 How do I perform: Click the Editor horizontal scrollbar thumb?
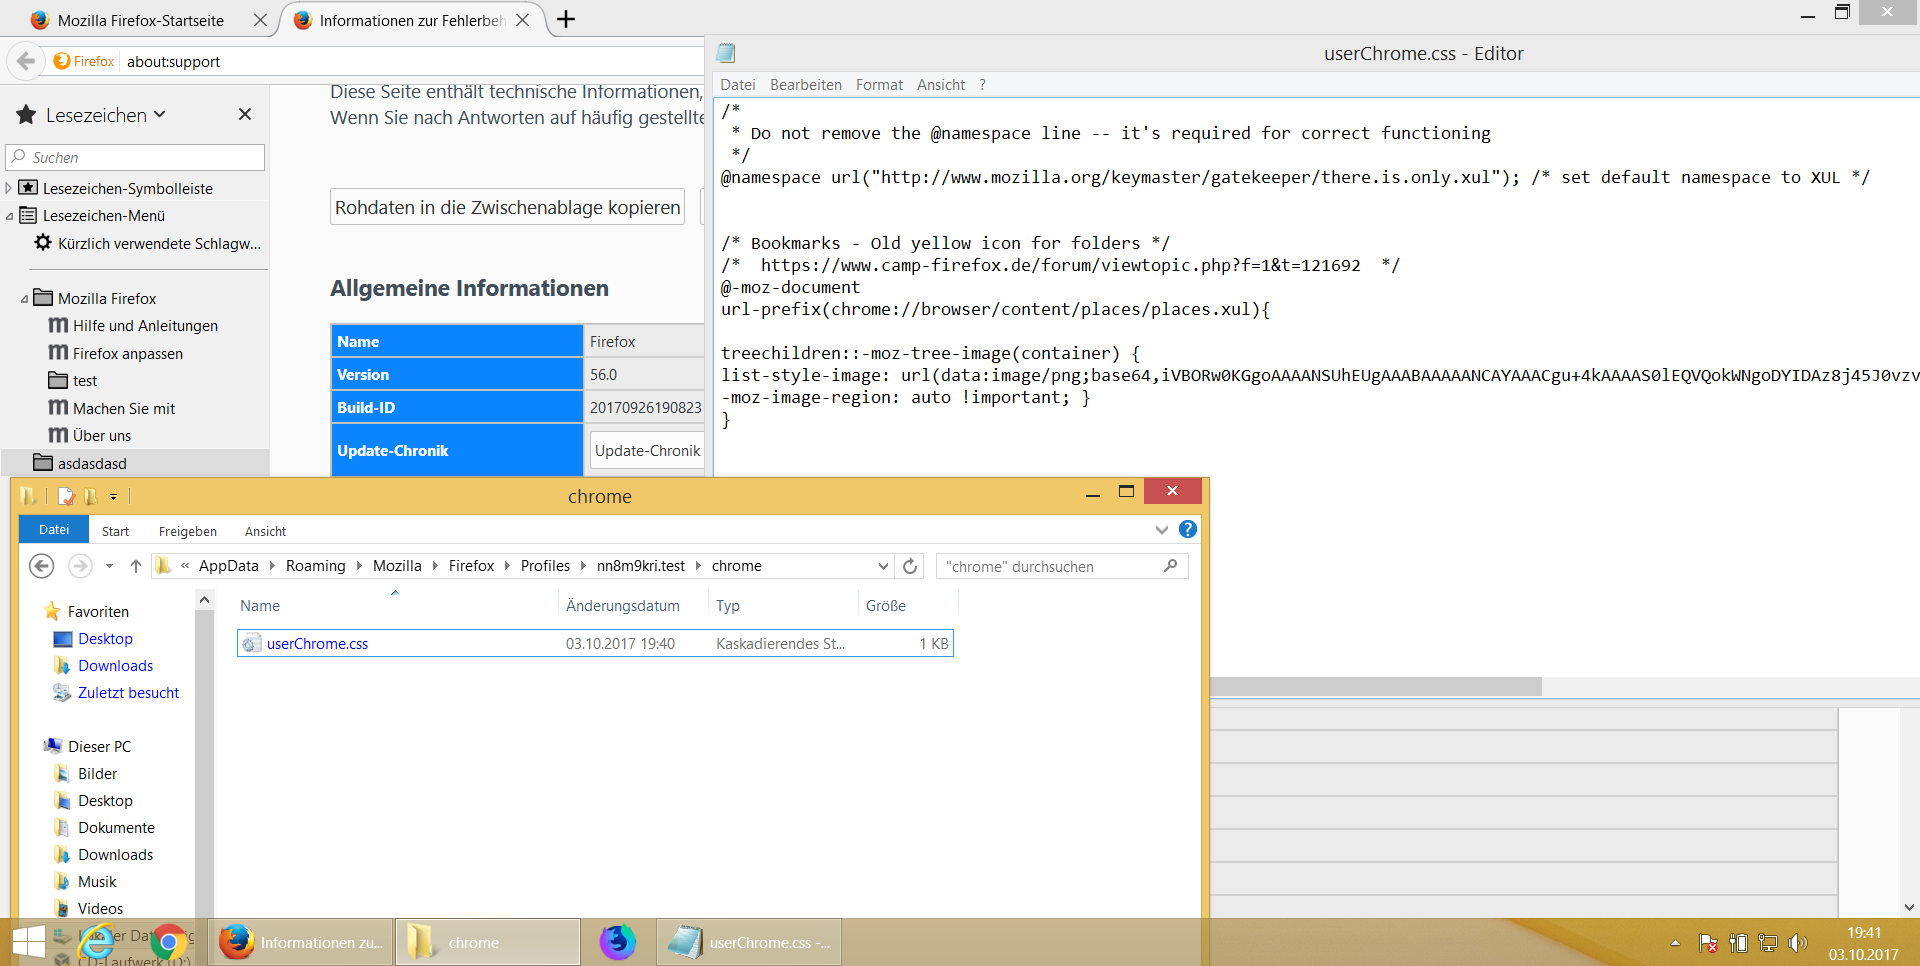(1375, 687)
